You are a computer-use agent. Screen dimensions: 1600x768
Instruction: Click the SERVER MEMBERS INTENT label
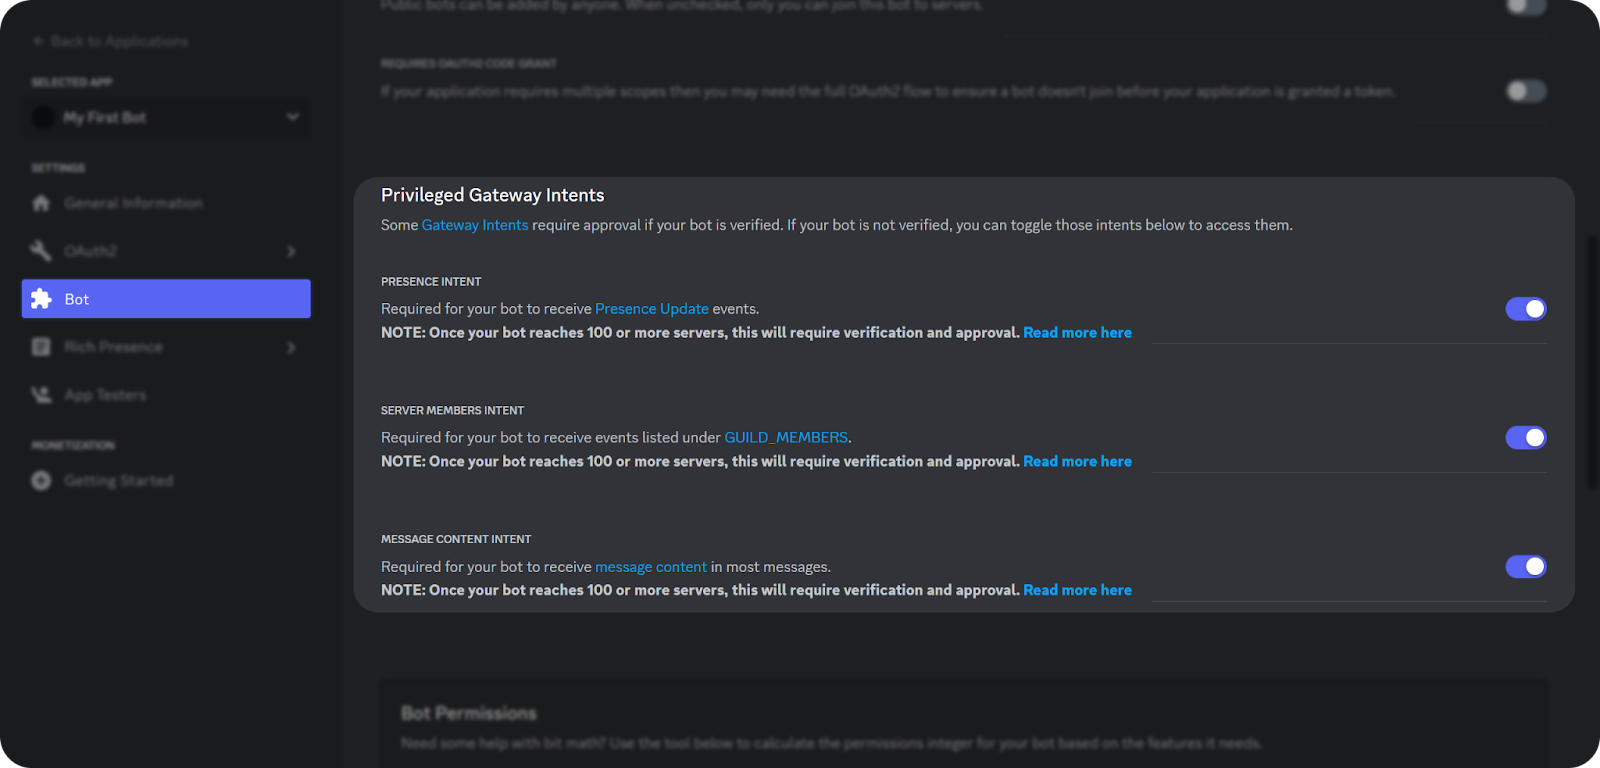pos(452,410)
